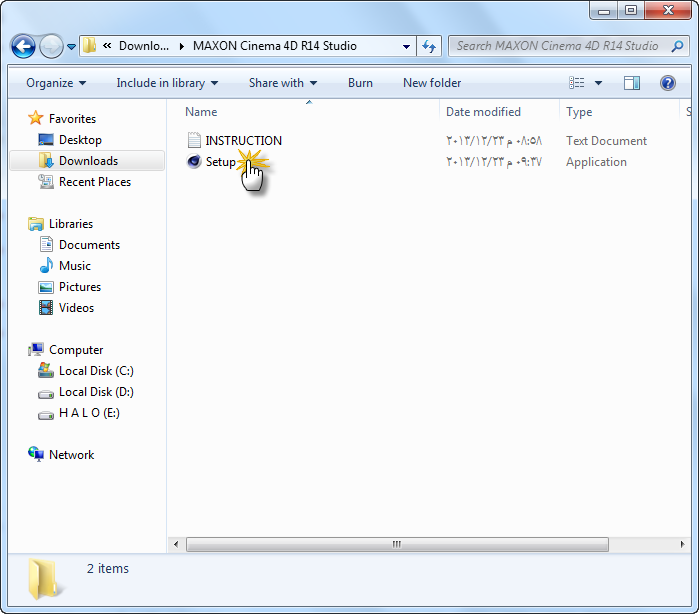Select the INSTRUCTION text document icon
This screenshot has width=699, height=614.
[x=195, y=141]
